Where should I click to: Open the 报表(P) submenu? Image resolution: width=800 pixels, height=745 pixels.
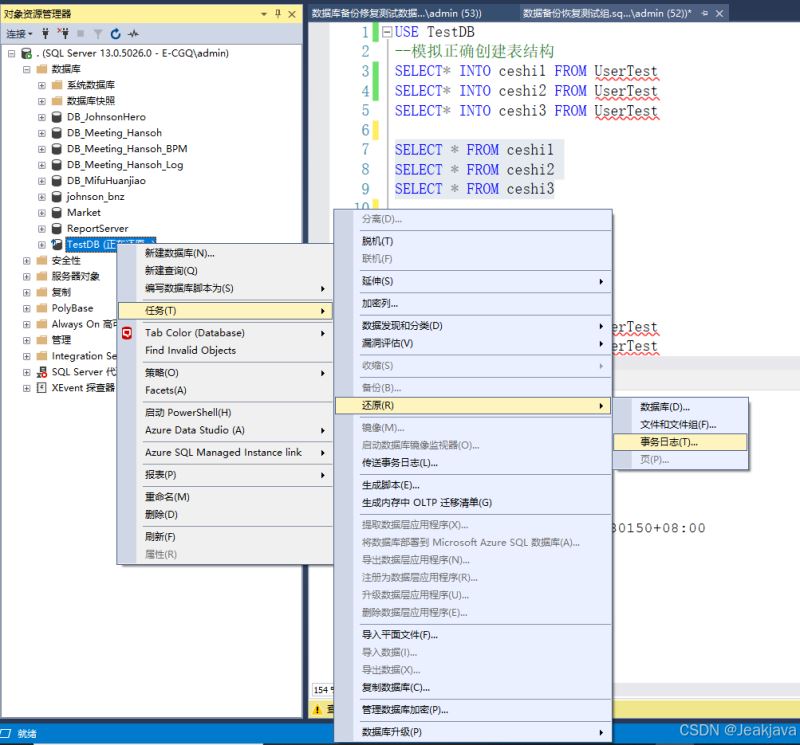pos(225,475)
